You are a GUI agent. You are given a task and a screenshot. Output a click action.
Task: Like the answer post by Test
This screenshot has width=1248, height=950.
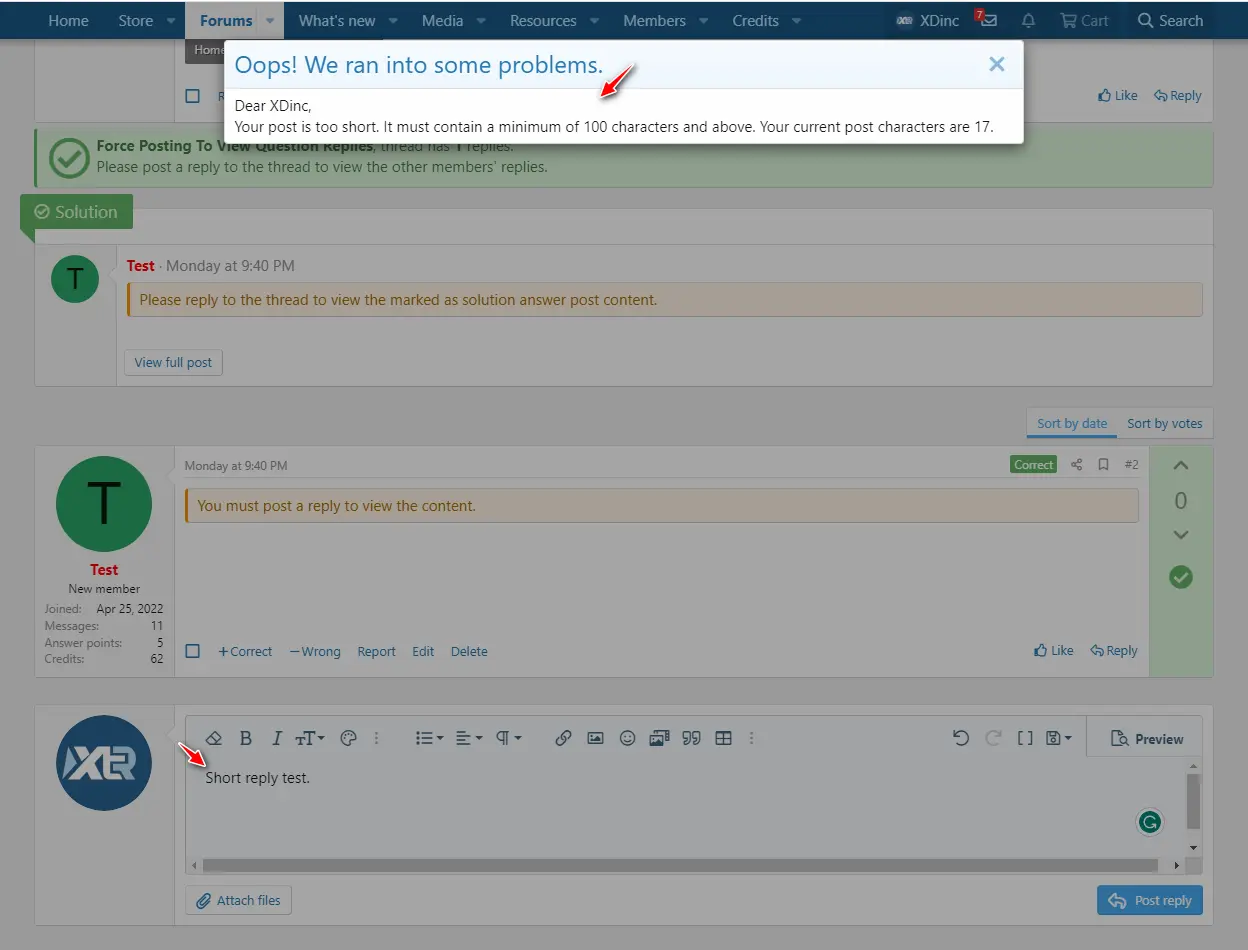(1054, 650)
